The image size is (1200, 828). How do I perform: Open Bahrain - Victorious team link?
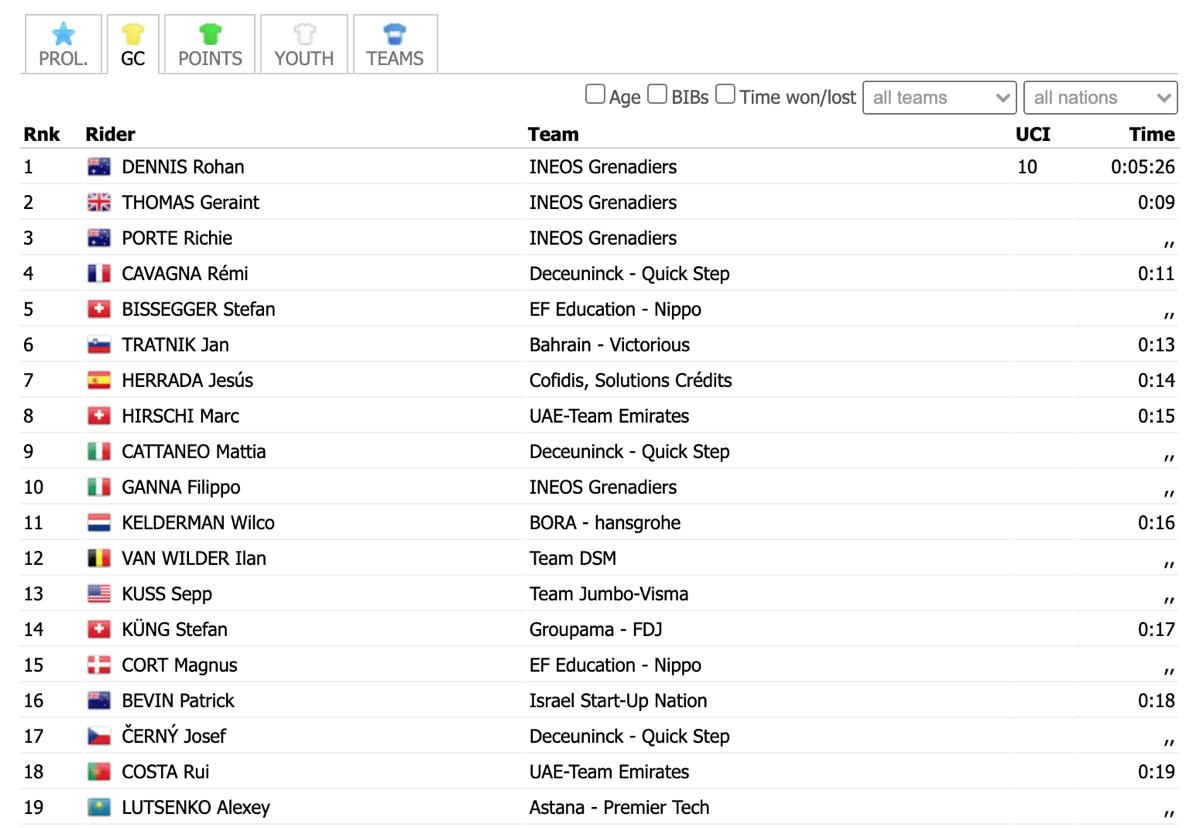coord(609,345)
